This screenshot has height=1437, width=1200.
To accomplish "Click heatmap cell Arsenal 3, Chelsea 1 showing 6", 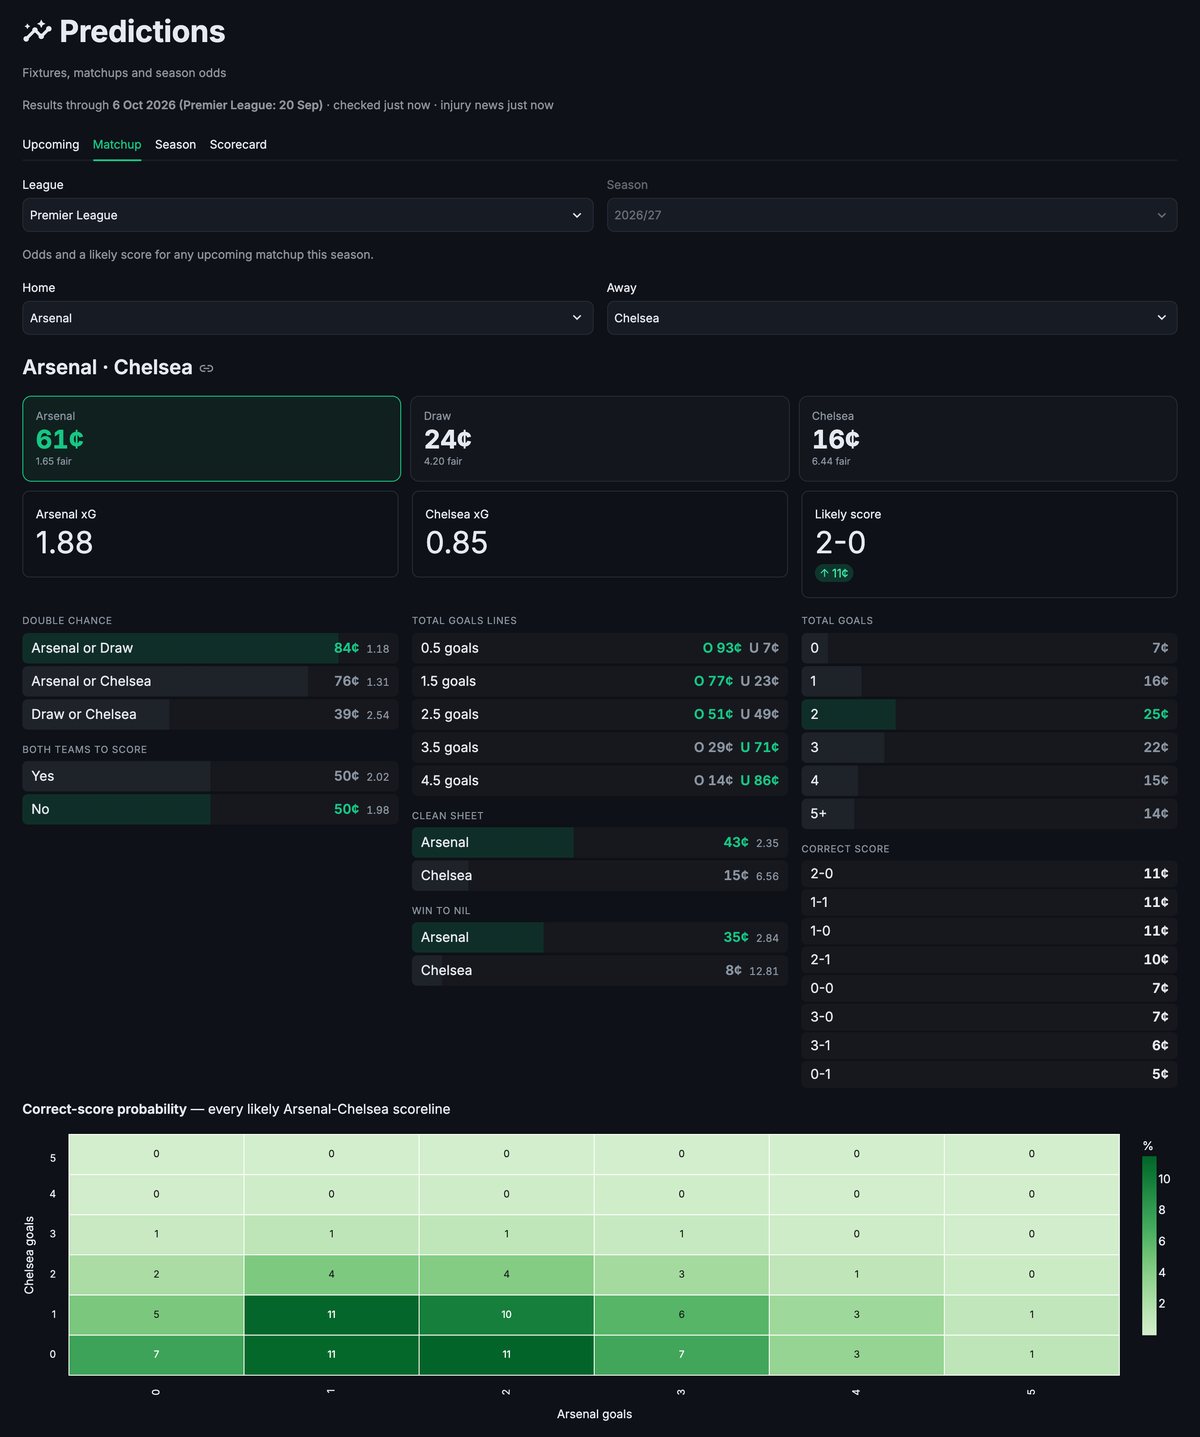I will tap(681, 1314).
